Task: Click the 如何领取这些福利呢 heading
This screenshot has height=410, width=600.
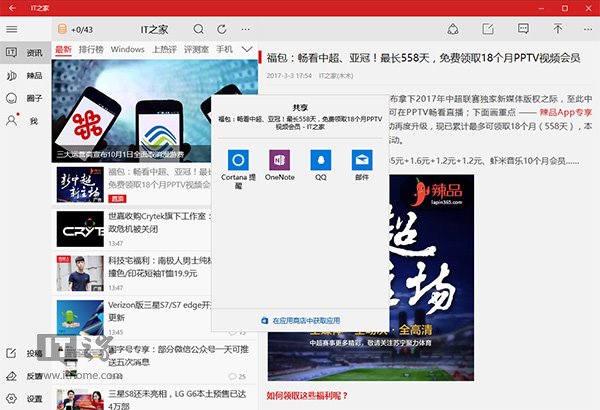Action: (307, 395)
